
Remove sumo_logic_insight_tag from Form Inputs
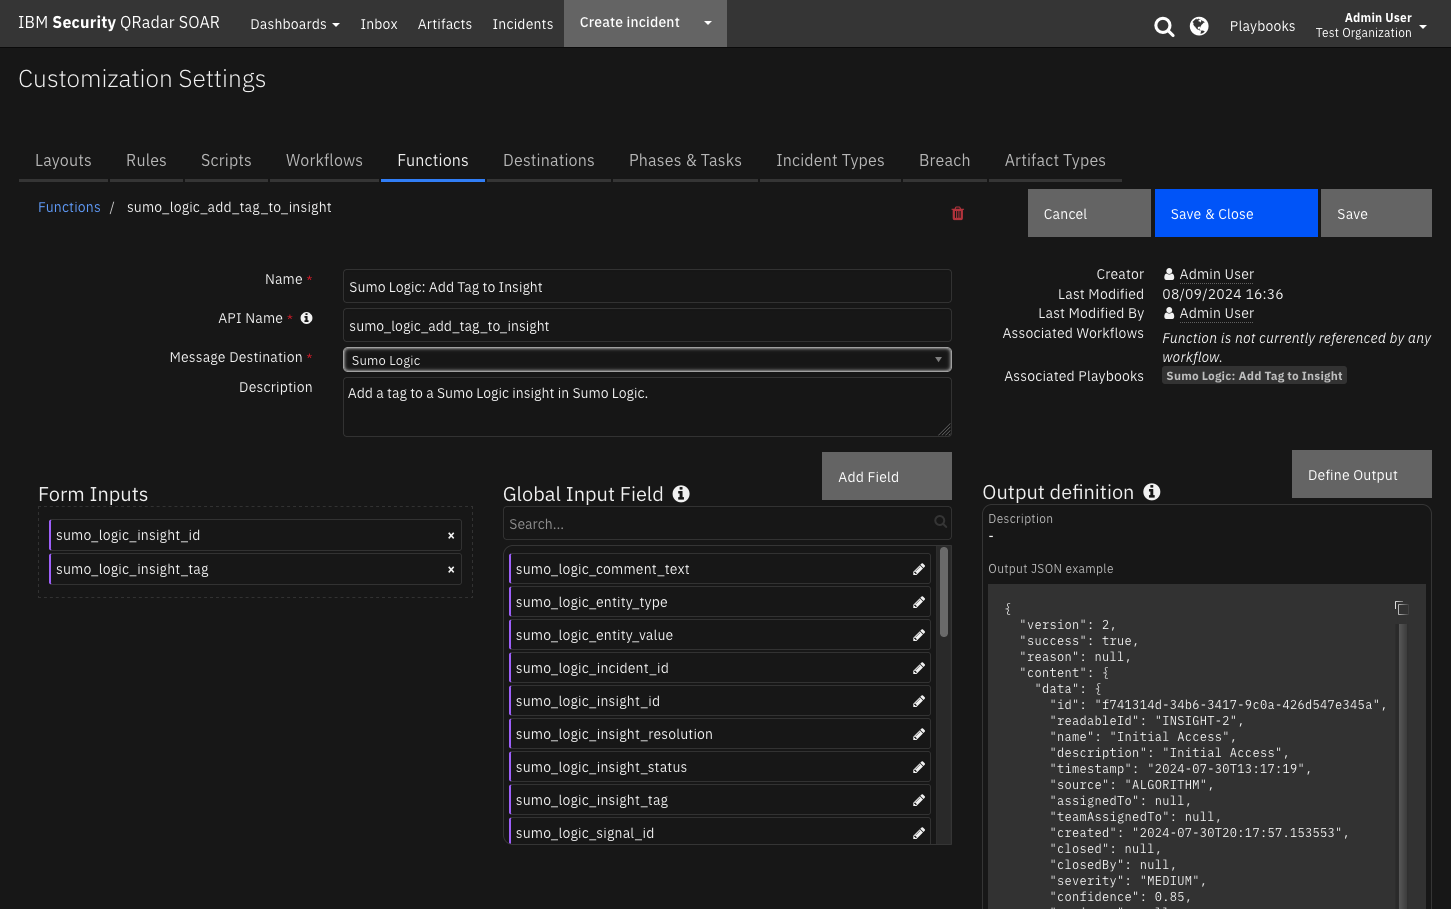click(451, 570)
